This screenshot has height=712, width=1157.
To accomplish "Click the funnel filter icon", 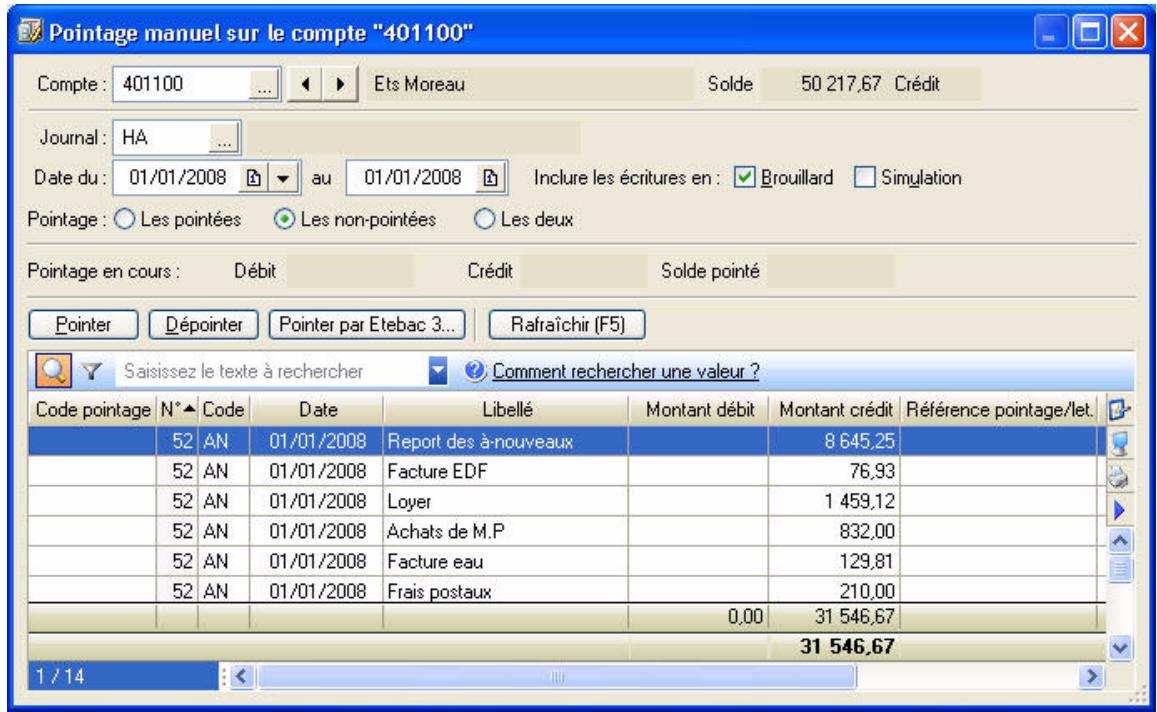I will 92,371.
